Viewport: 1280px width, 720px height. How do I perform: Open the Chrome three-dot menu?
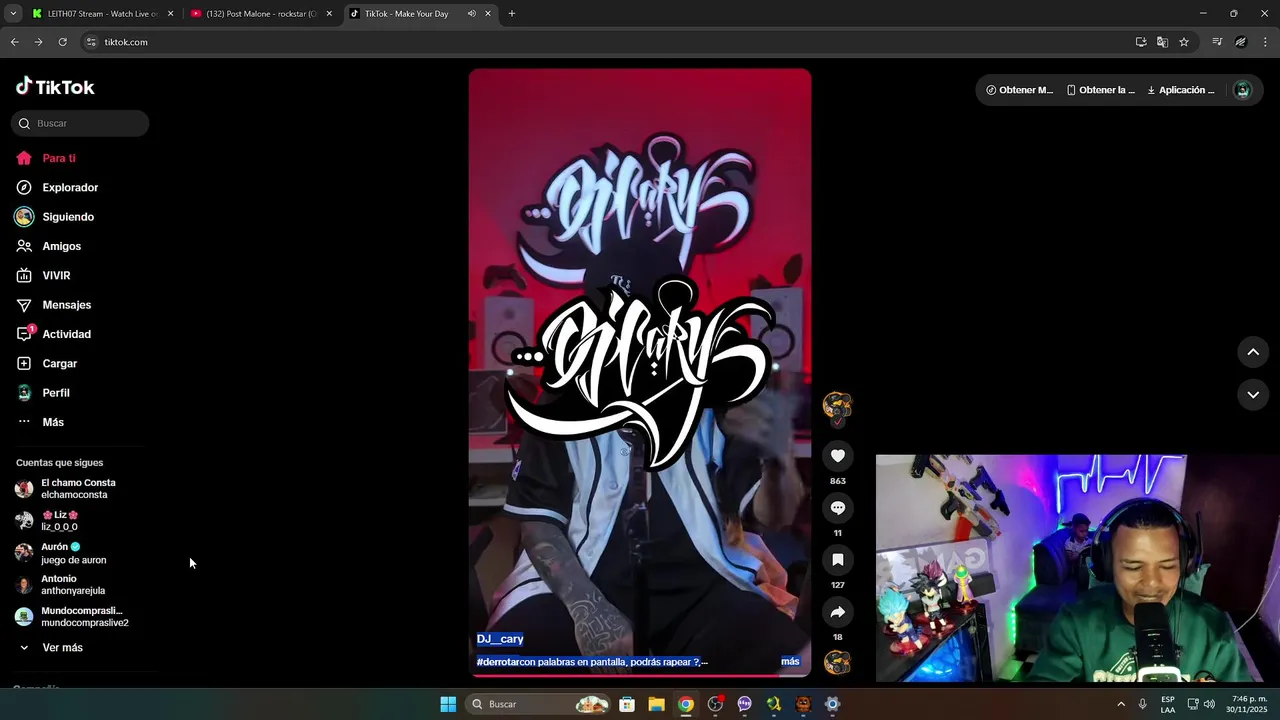pos(1265,42)
